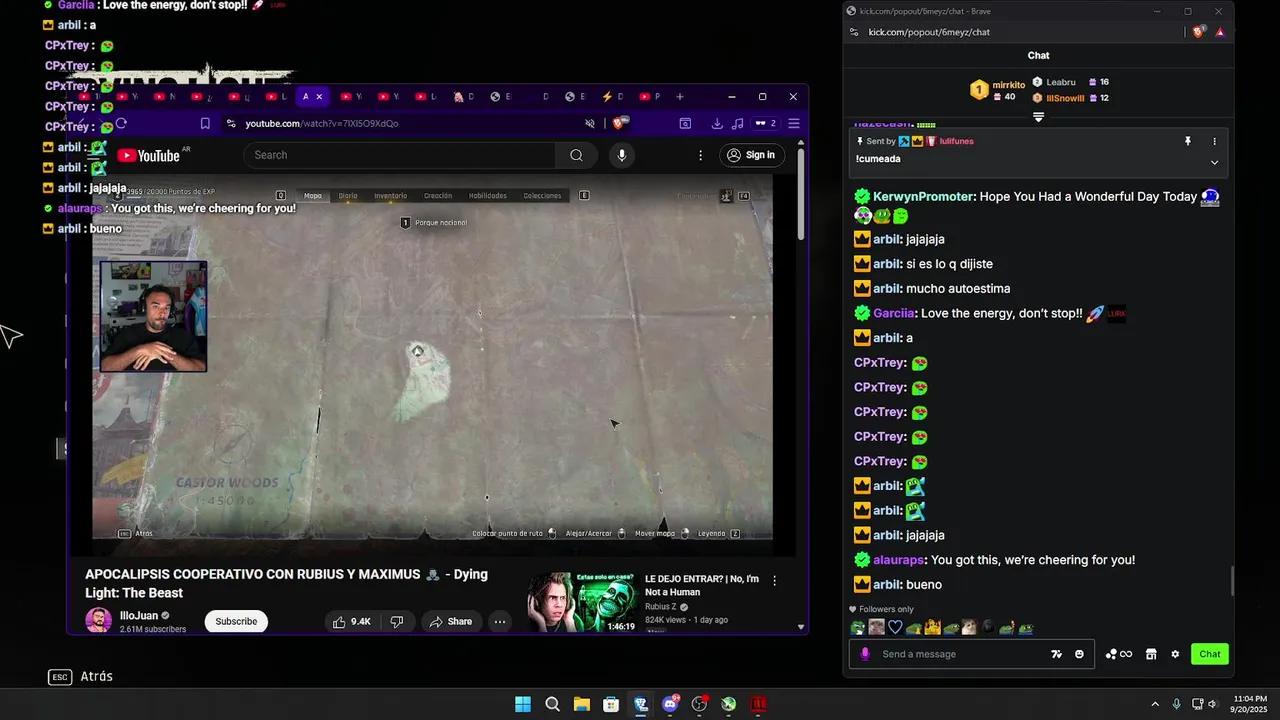Click the Habilidades tab in game video
Image resolution: width=1280 pixels, height=720 pixels.
click(488, 196)
